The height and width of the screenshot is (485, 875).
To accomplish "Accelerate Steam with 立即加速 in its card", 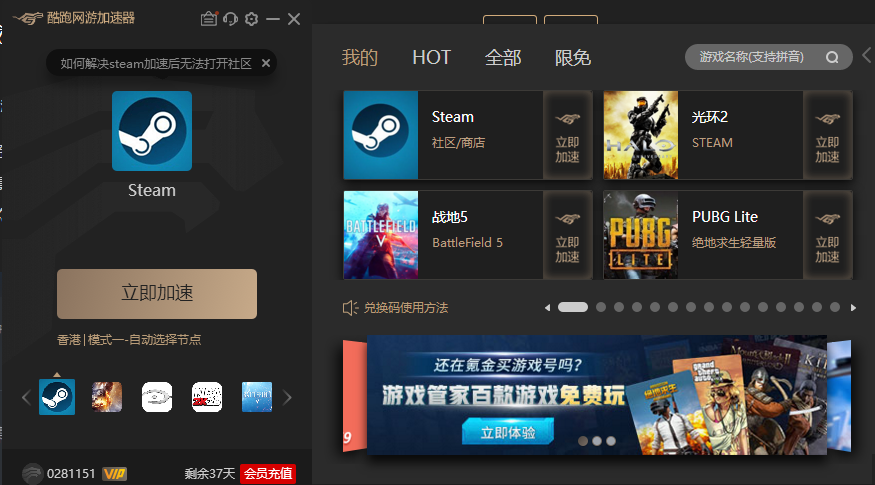I will point(568,135).
